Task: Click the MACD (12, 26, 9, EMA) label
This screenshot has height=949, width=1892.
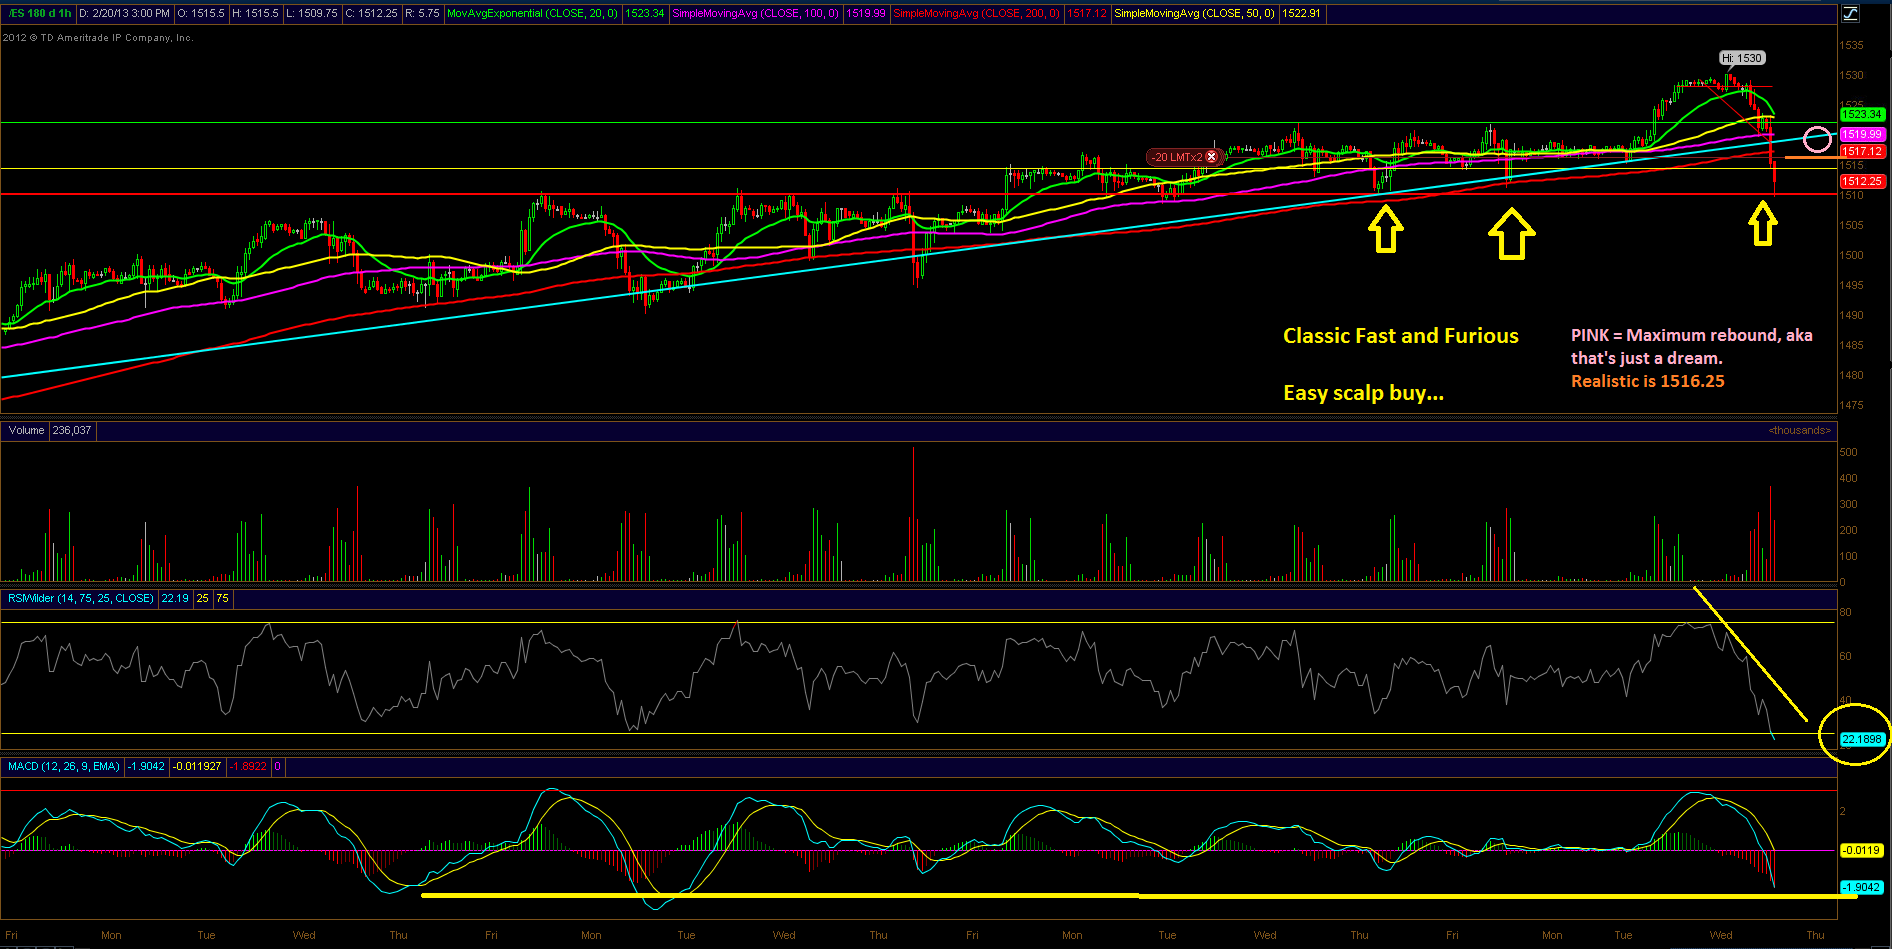Action: pyautogui.click(x=64, y=766)
